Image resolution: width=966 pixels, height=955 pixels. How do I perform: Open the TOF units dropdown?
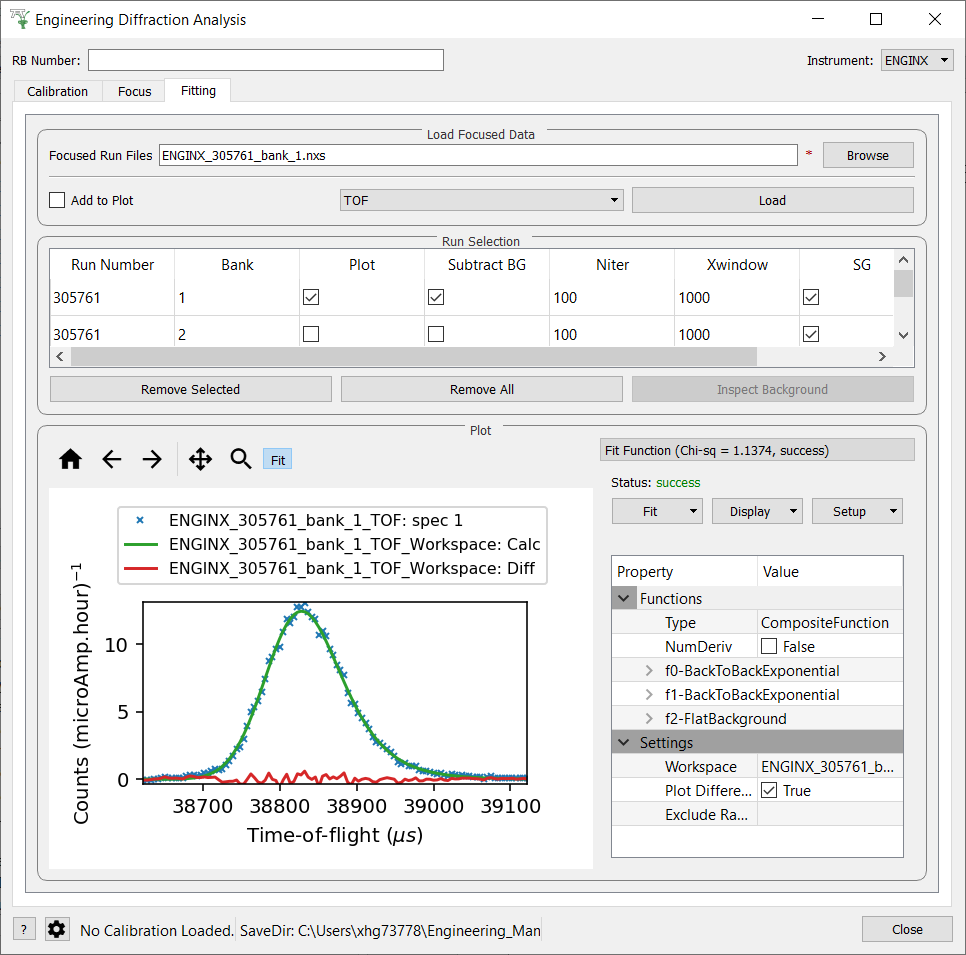[x=481, y=201]
